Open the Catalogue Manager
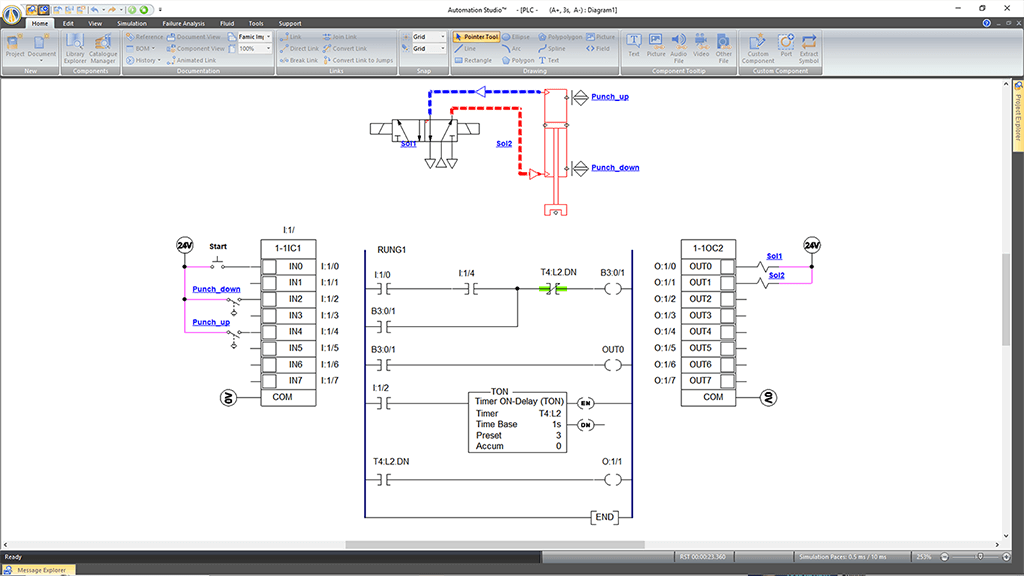 [104, 46]
